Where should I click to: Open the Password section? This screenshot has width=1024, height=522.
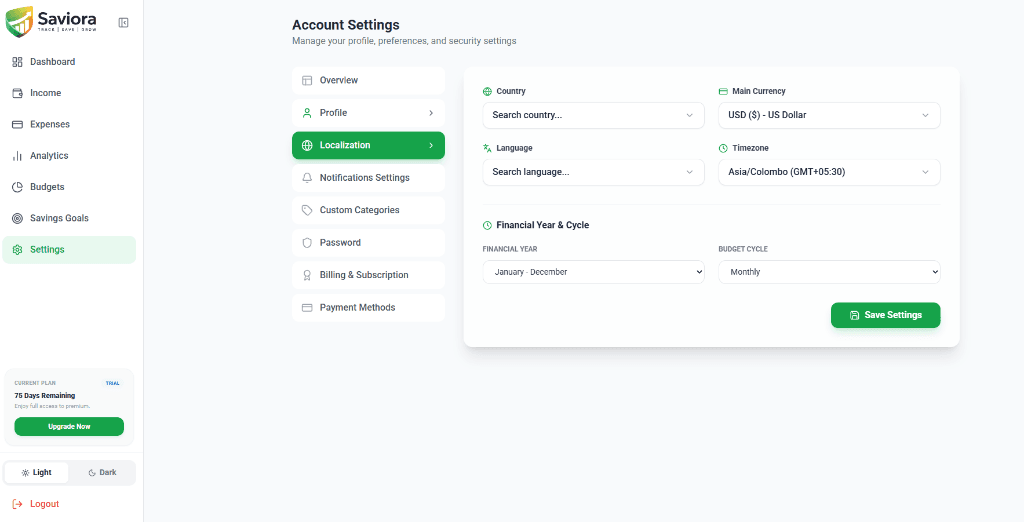pyautogui.click(x=368, y=242)
